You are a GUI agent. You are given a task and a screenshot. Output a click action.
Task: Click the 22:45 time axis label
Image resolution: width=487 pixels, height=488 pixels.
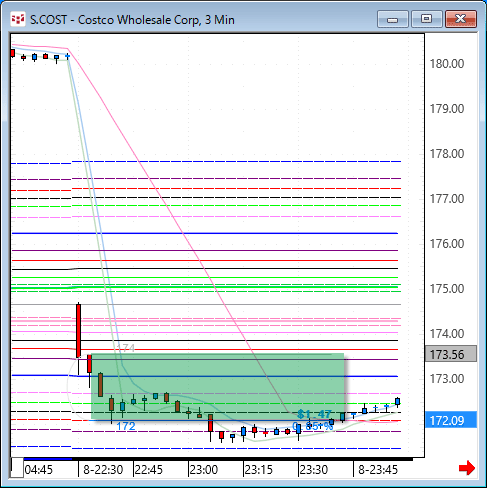[149, 470]
